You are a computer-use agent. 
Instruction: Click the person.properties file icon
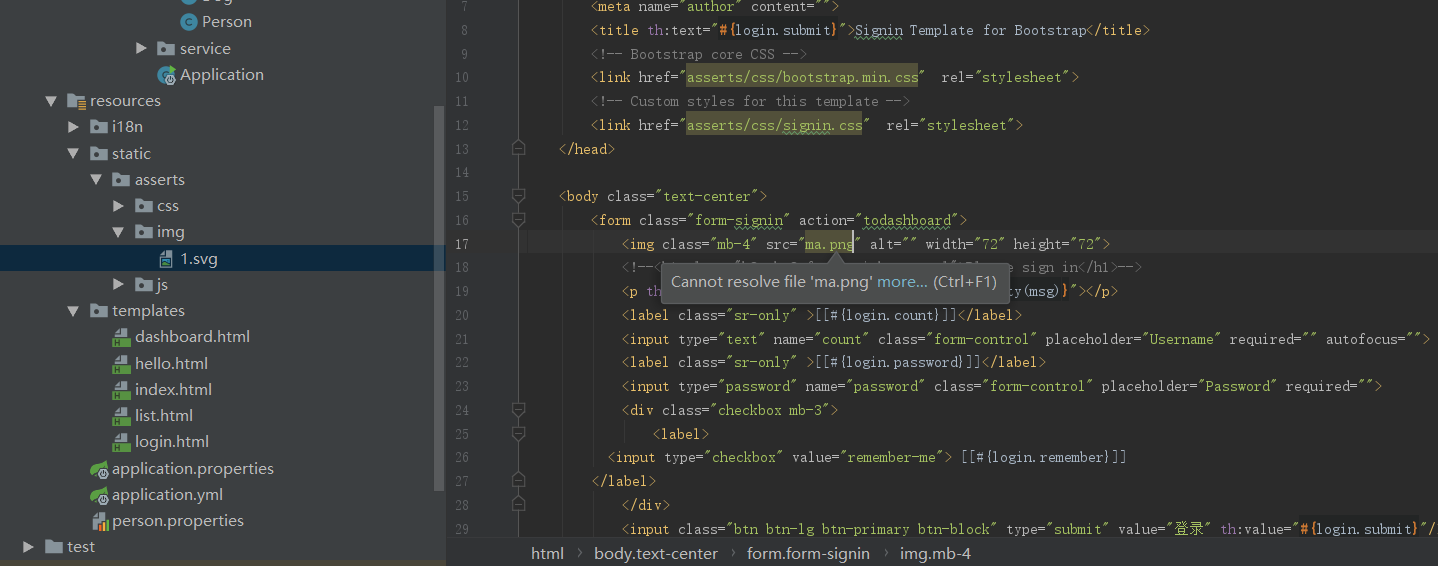[x=99, y=521]
